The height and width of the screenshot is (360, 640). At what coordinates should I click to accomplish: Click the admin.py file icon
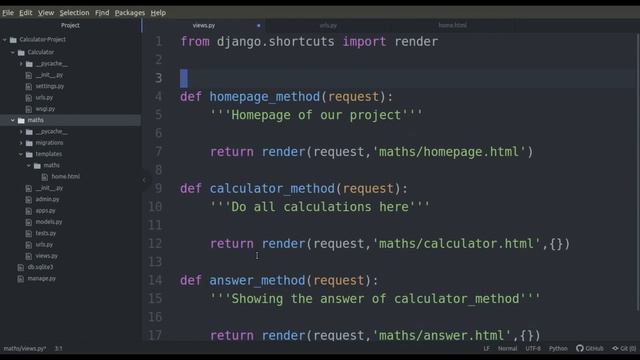pos(29,200)
